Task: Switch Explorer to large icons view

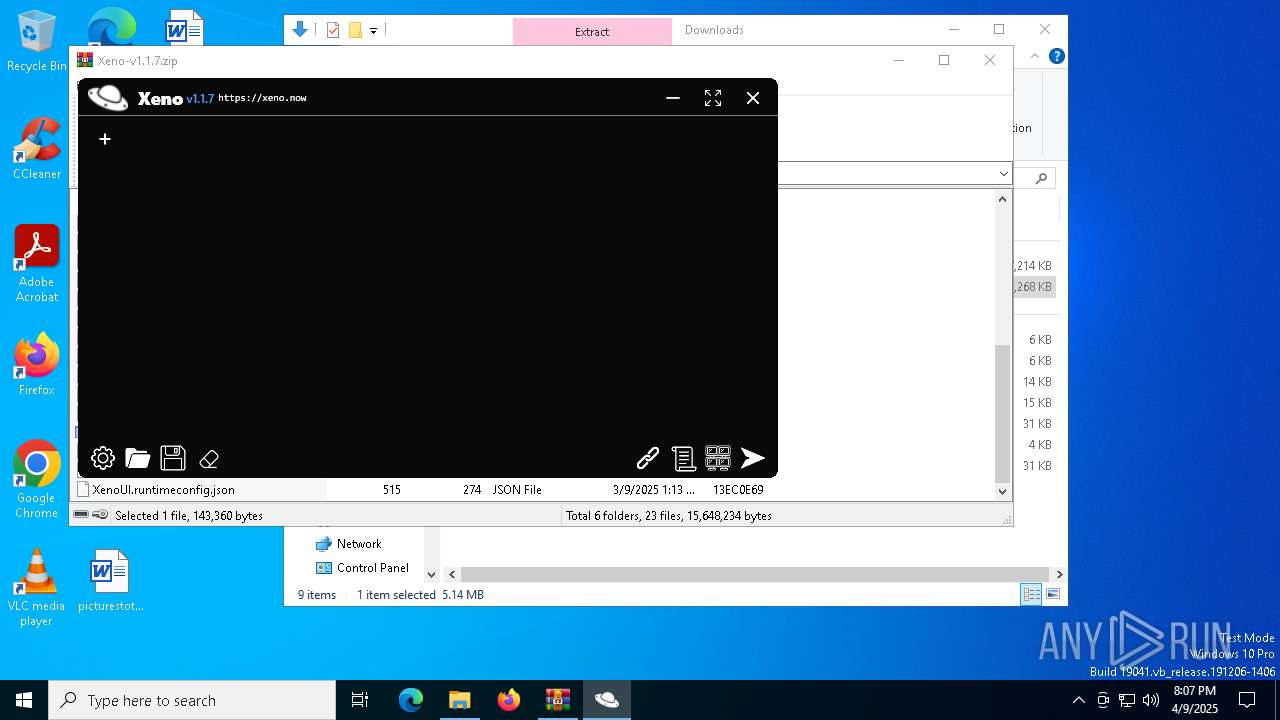Action: tap(1051, 595)
